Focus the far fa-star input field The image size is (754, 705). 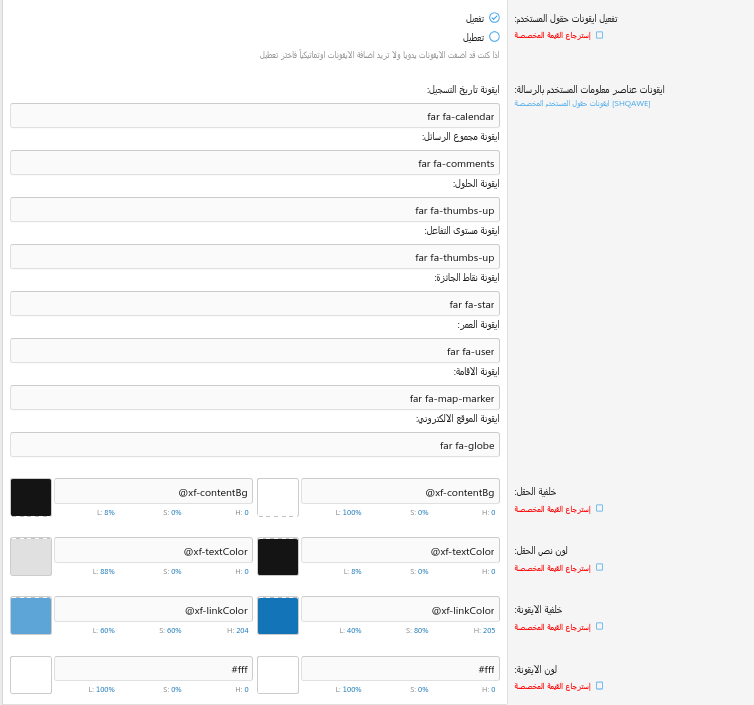pos(255,304)
